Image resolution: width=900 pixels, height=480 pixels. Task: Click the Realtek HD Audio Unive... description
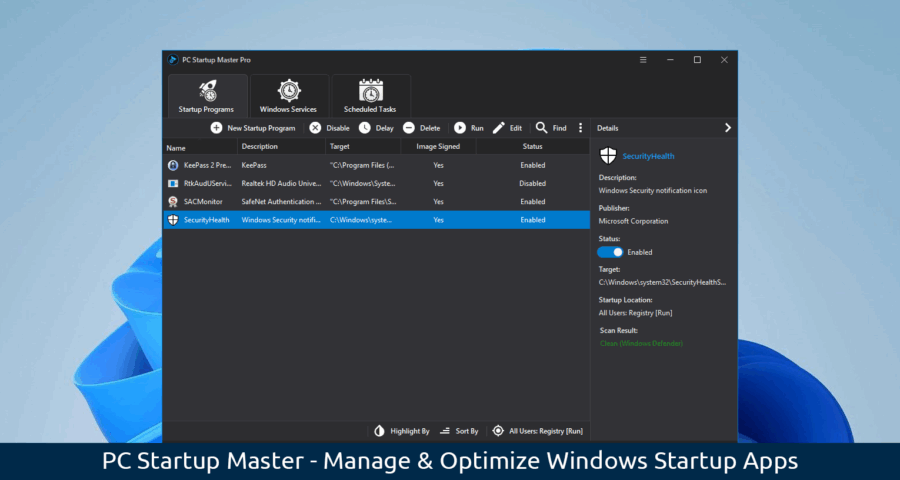[281, 184]
